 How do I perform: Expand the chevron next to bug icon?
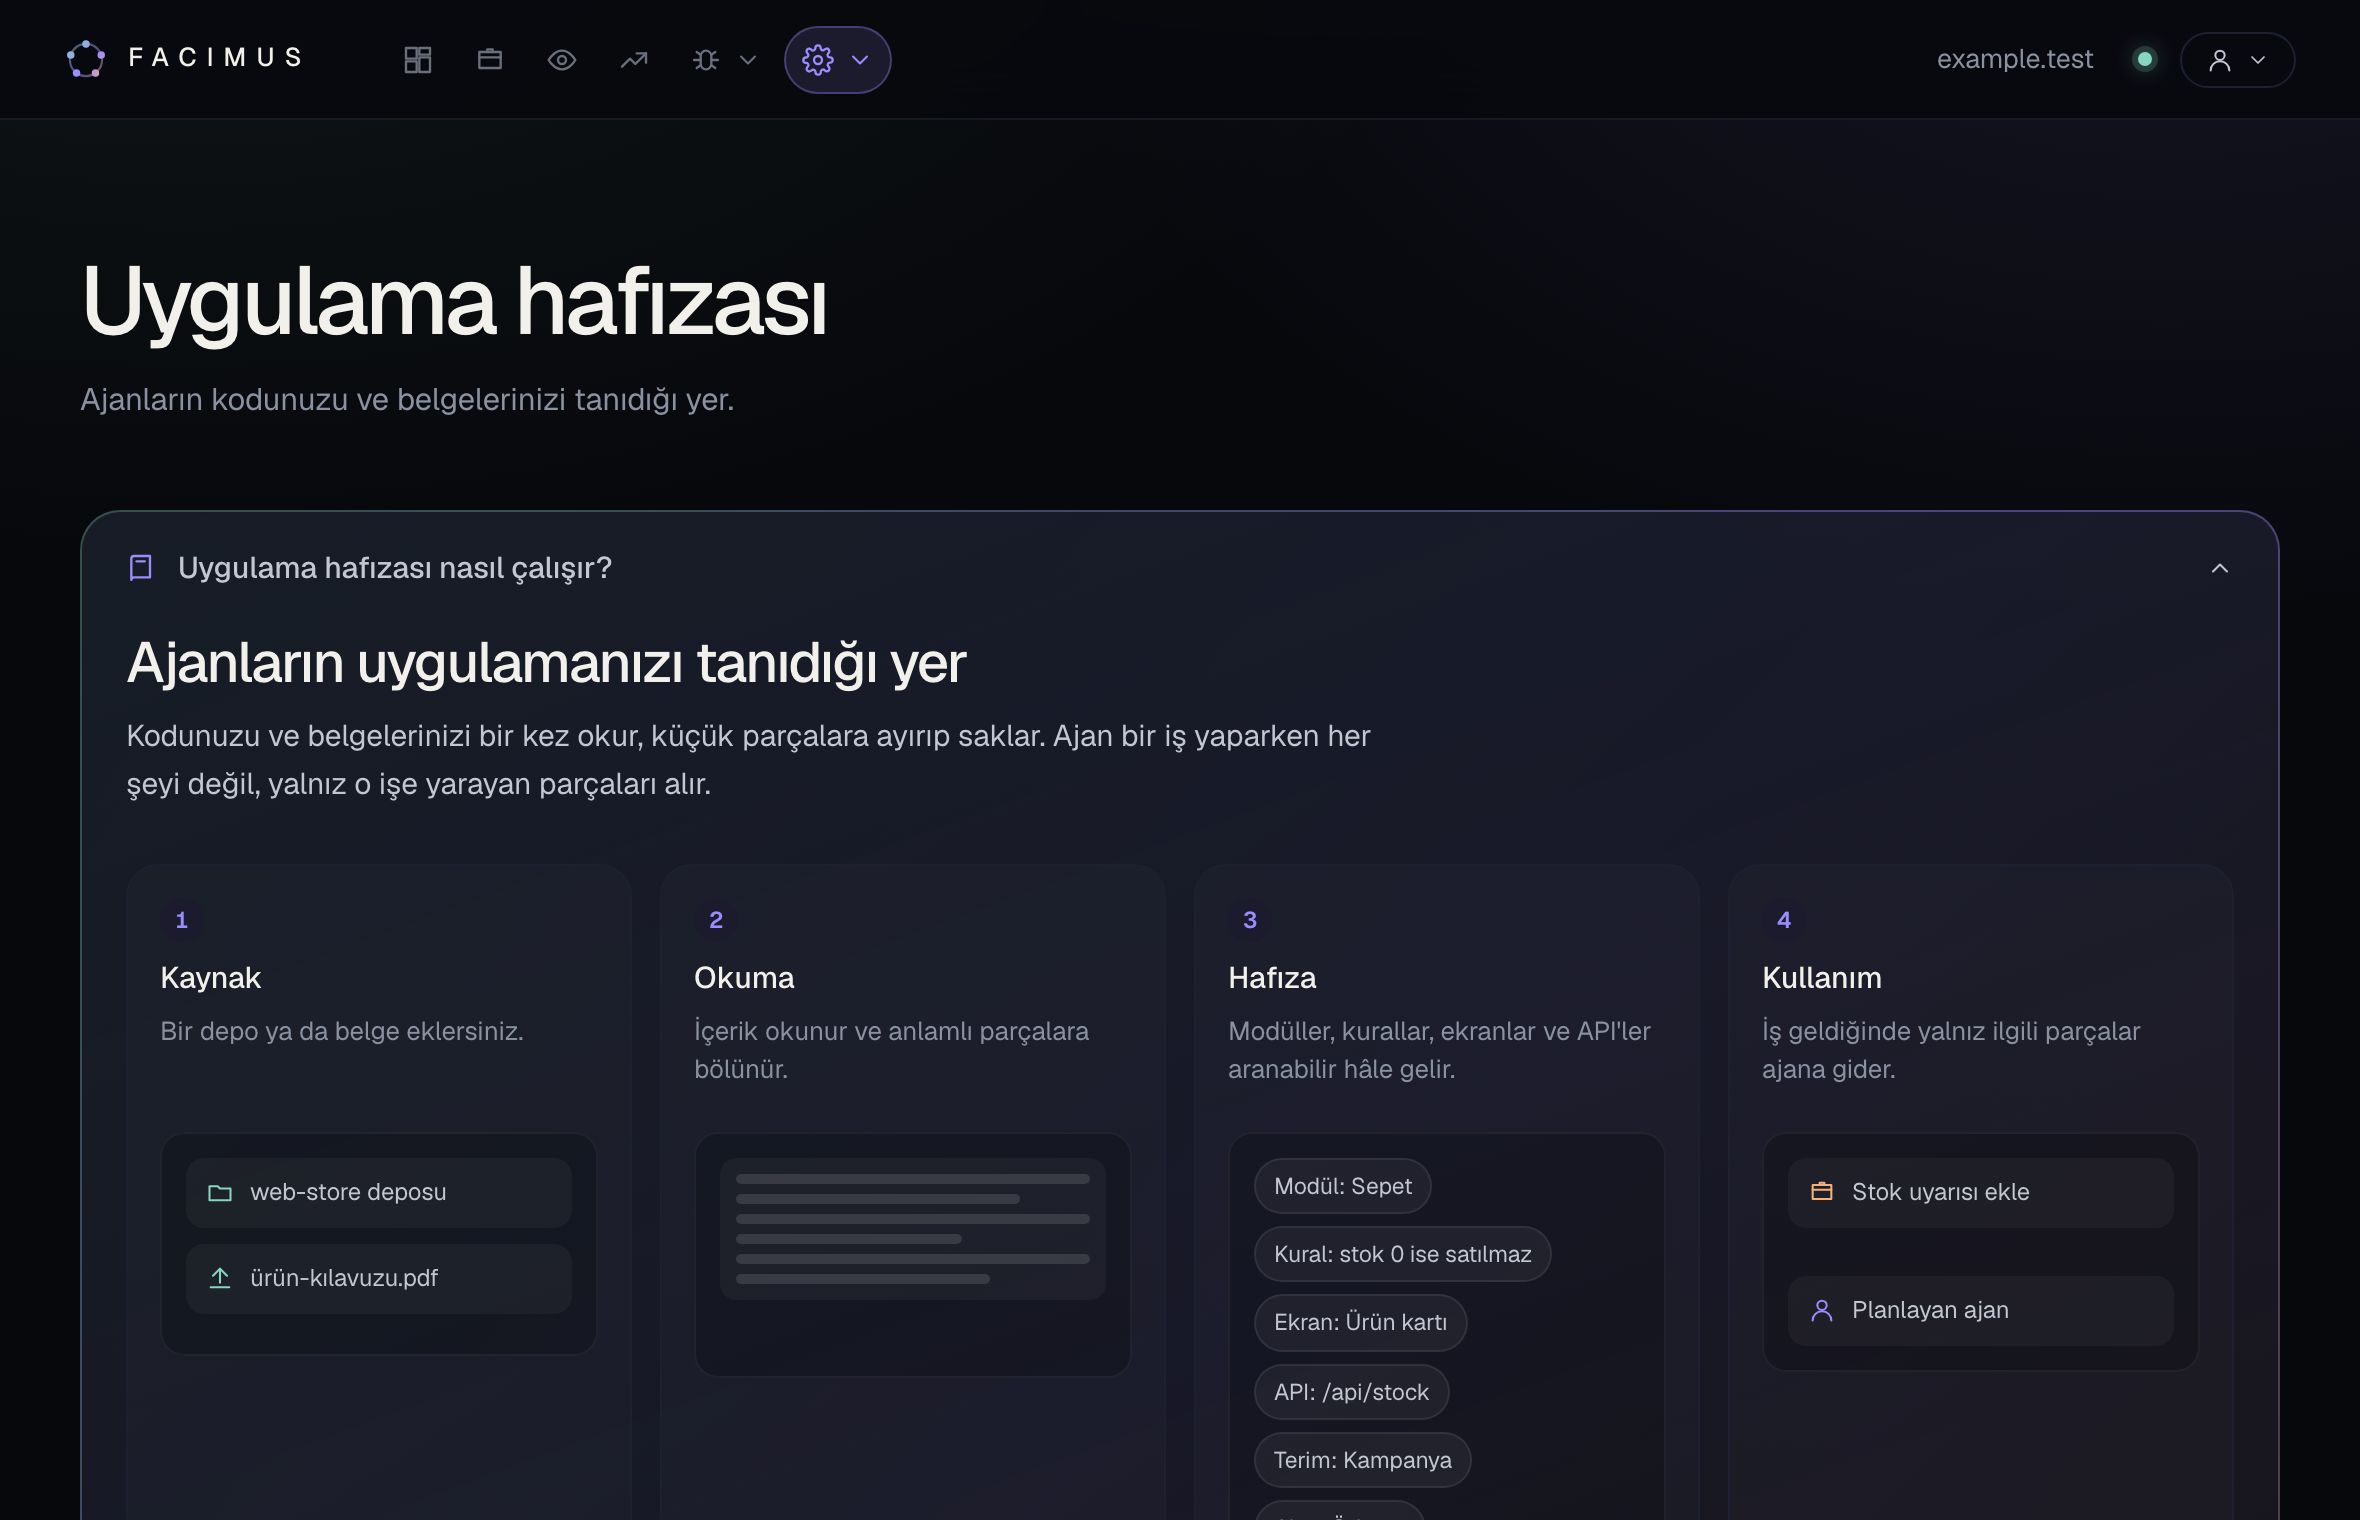point(748,60)
